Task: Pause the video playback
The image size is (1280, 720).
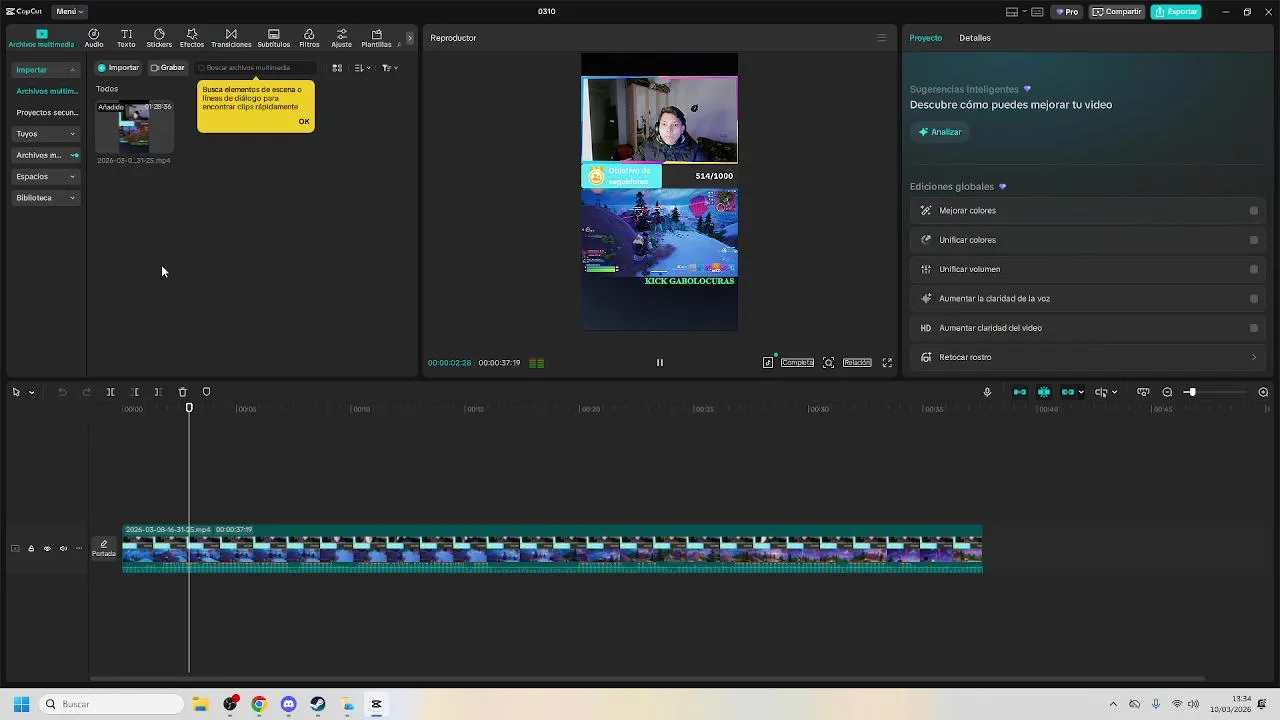Action: [x=660, y=363]
